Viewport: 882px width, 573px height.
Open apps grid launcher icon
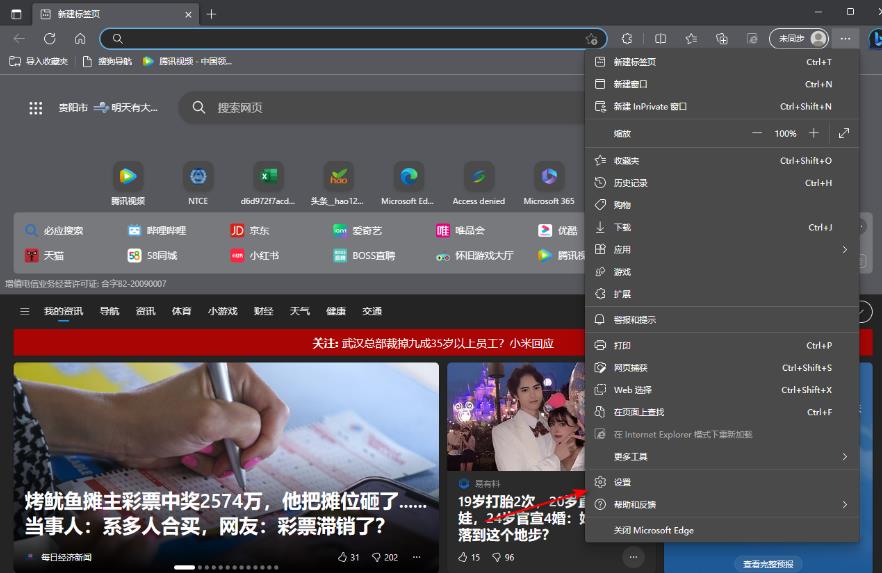click(35, 108)
